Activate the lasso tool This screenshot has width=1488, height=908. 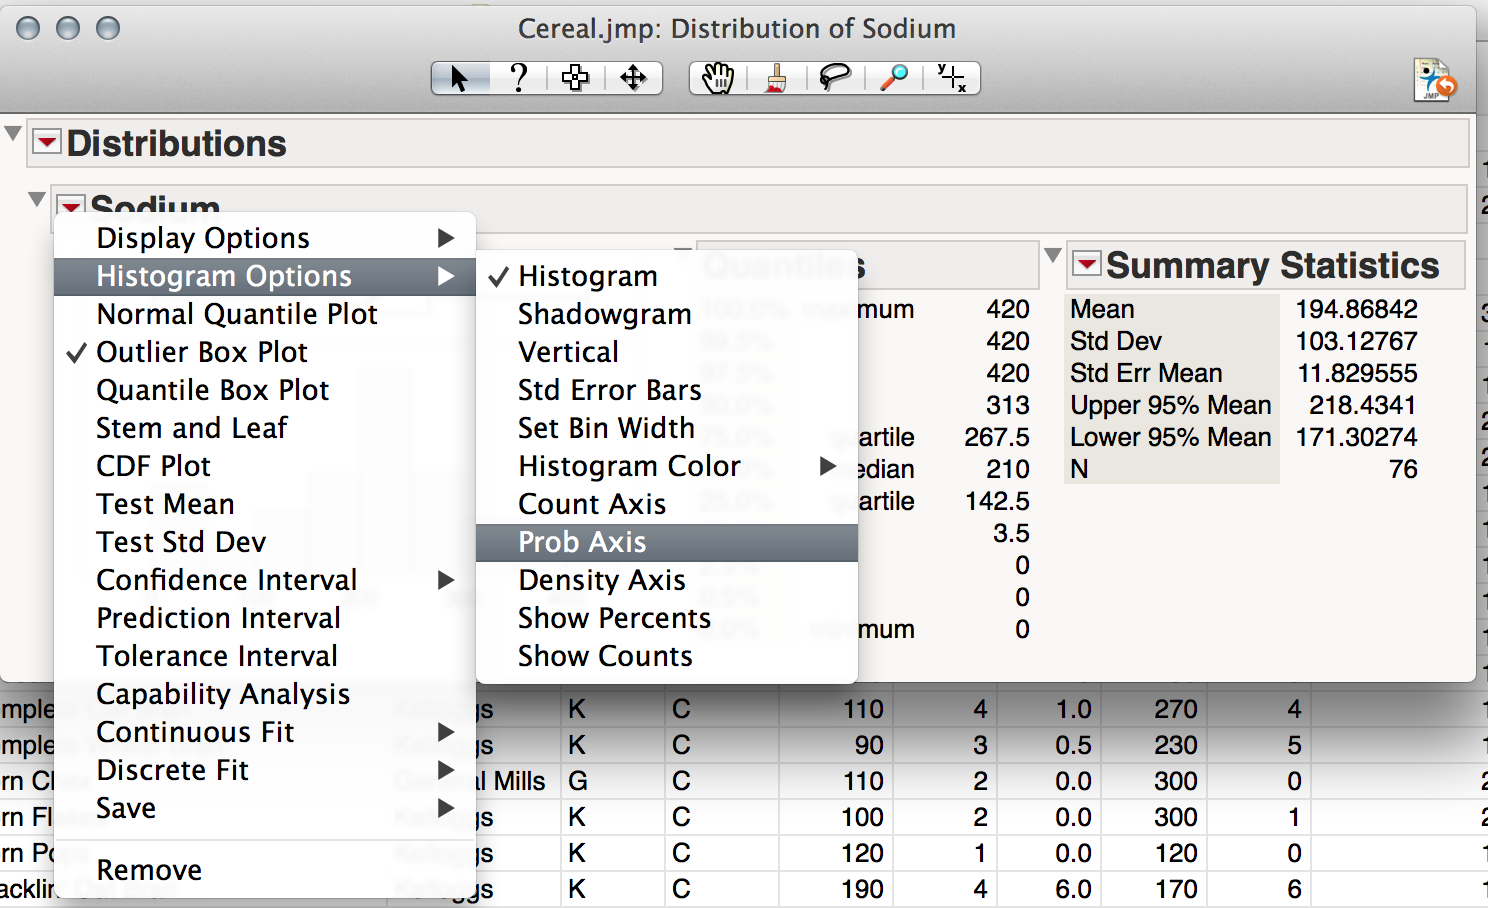point(834,78)
